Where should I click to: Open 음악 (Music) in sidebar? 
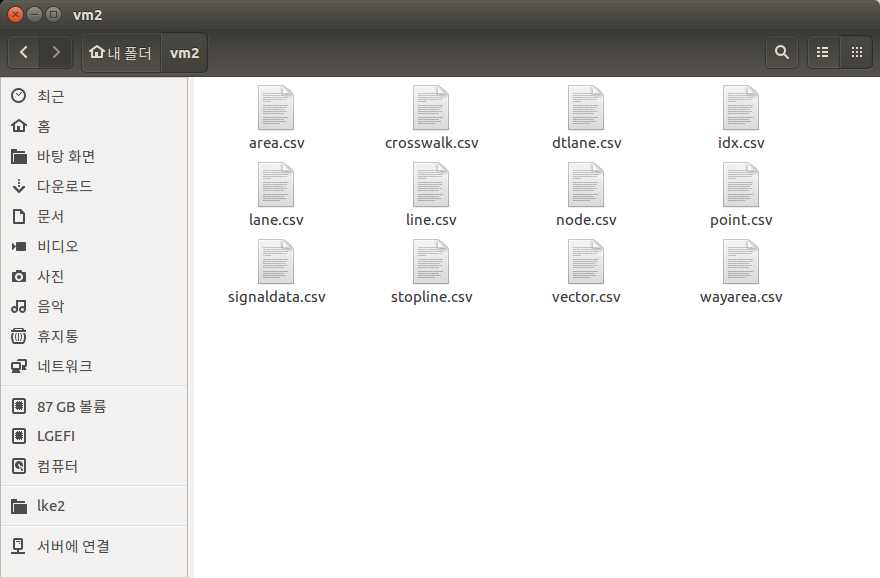[x=94, y=306]
